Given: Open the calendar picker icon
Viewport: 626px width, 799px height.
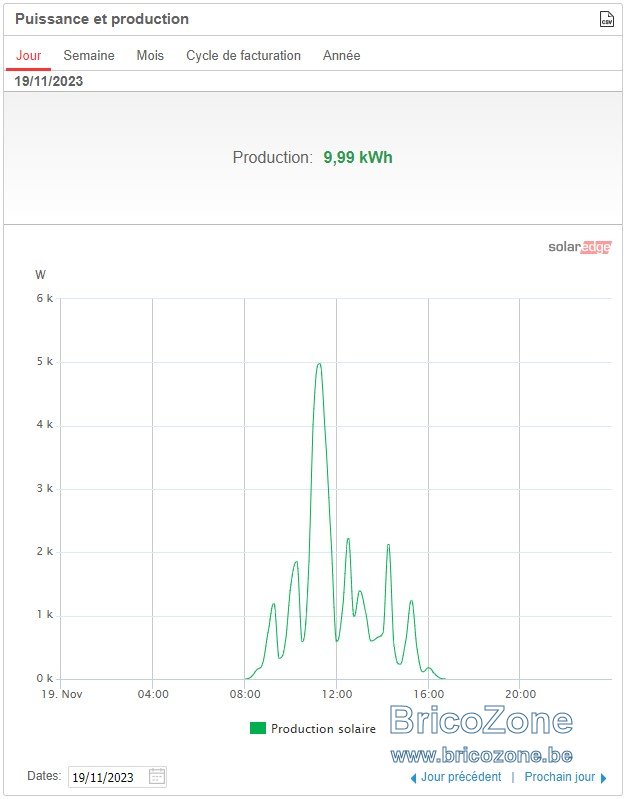Looking at the screenshot, I should 157,777.
